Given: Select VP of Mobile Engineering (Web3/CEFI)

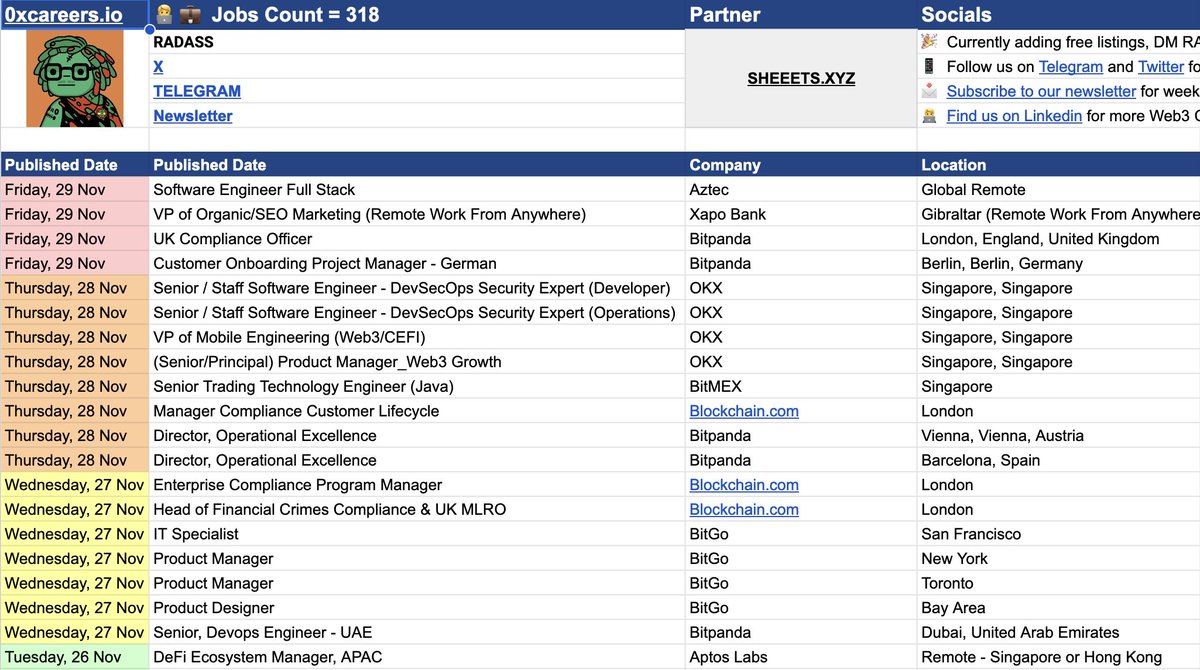Looking at the screenshot, I should pos(417,337).
